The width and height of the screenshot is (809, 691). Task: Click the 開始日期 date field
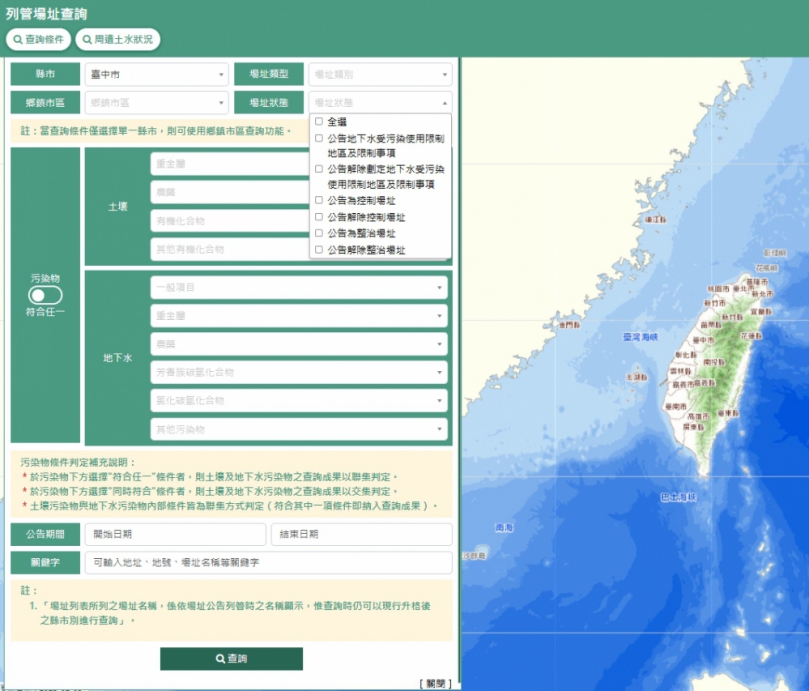[174, 534]
